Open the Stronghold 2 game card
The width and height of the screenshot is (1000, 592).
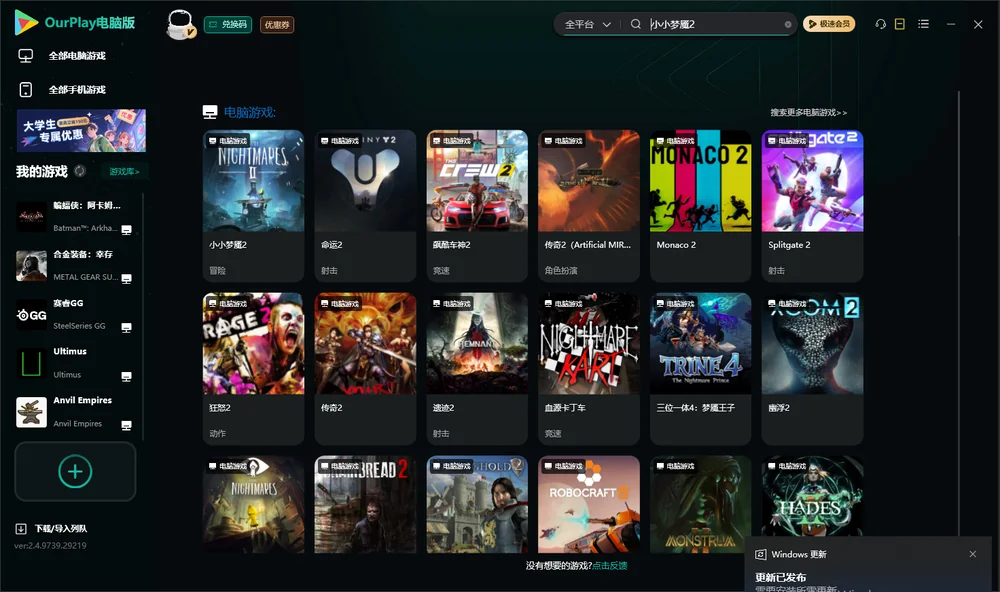[477, 504]
